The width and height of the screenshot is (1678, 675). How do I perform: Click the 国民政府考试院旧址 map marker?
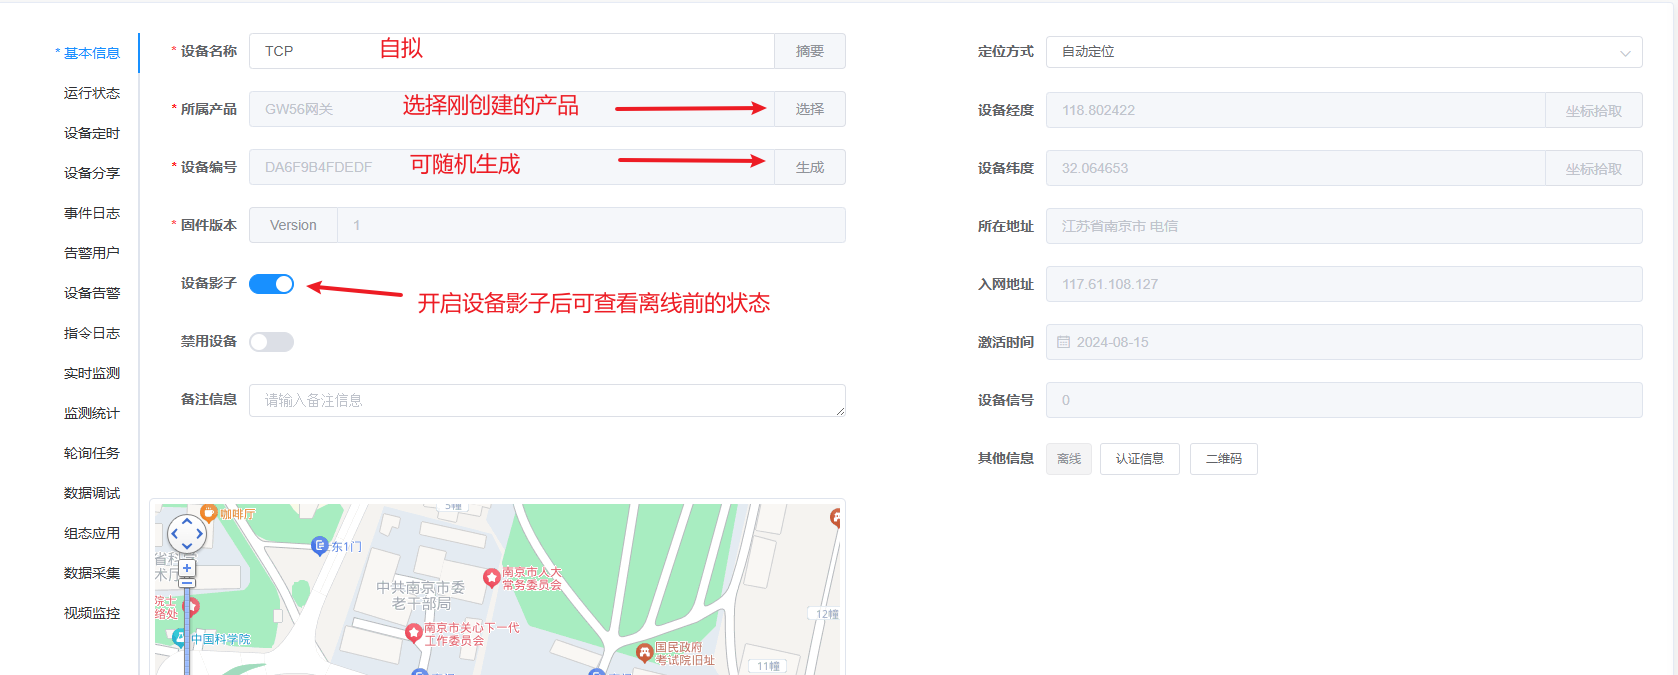pos(644,652)
